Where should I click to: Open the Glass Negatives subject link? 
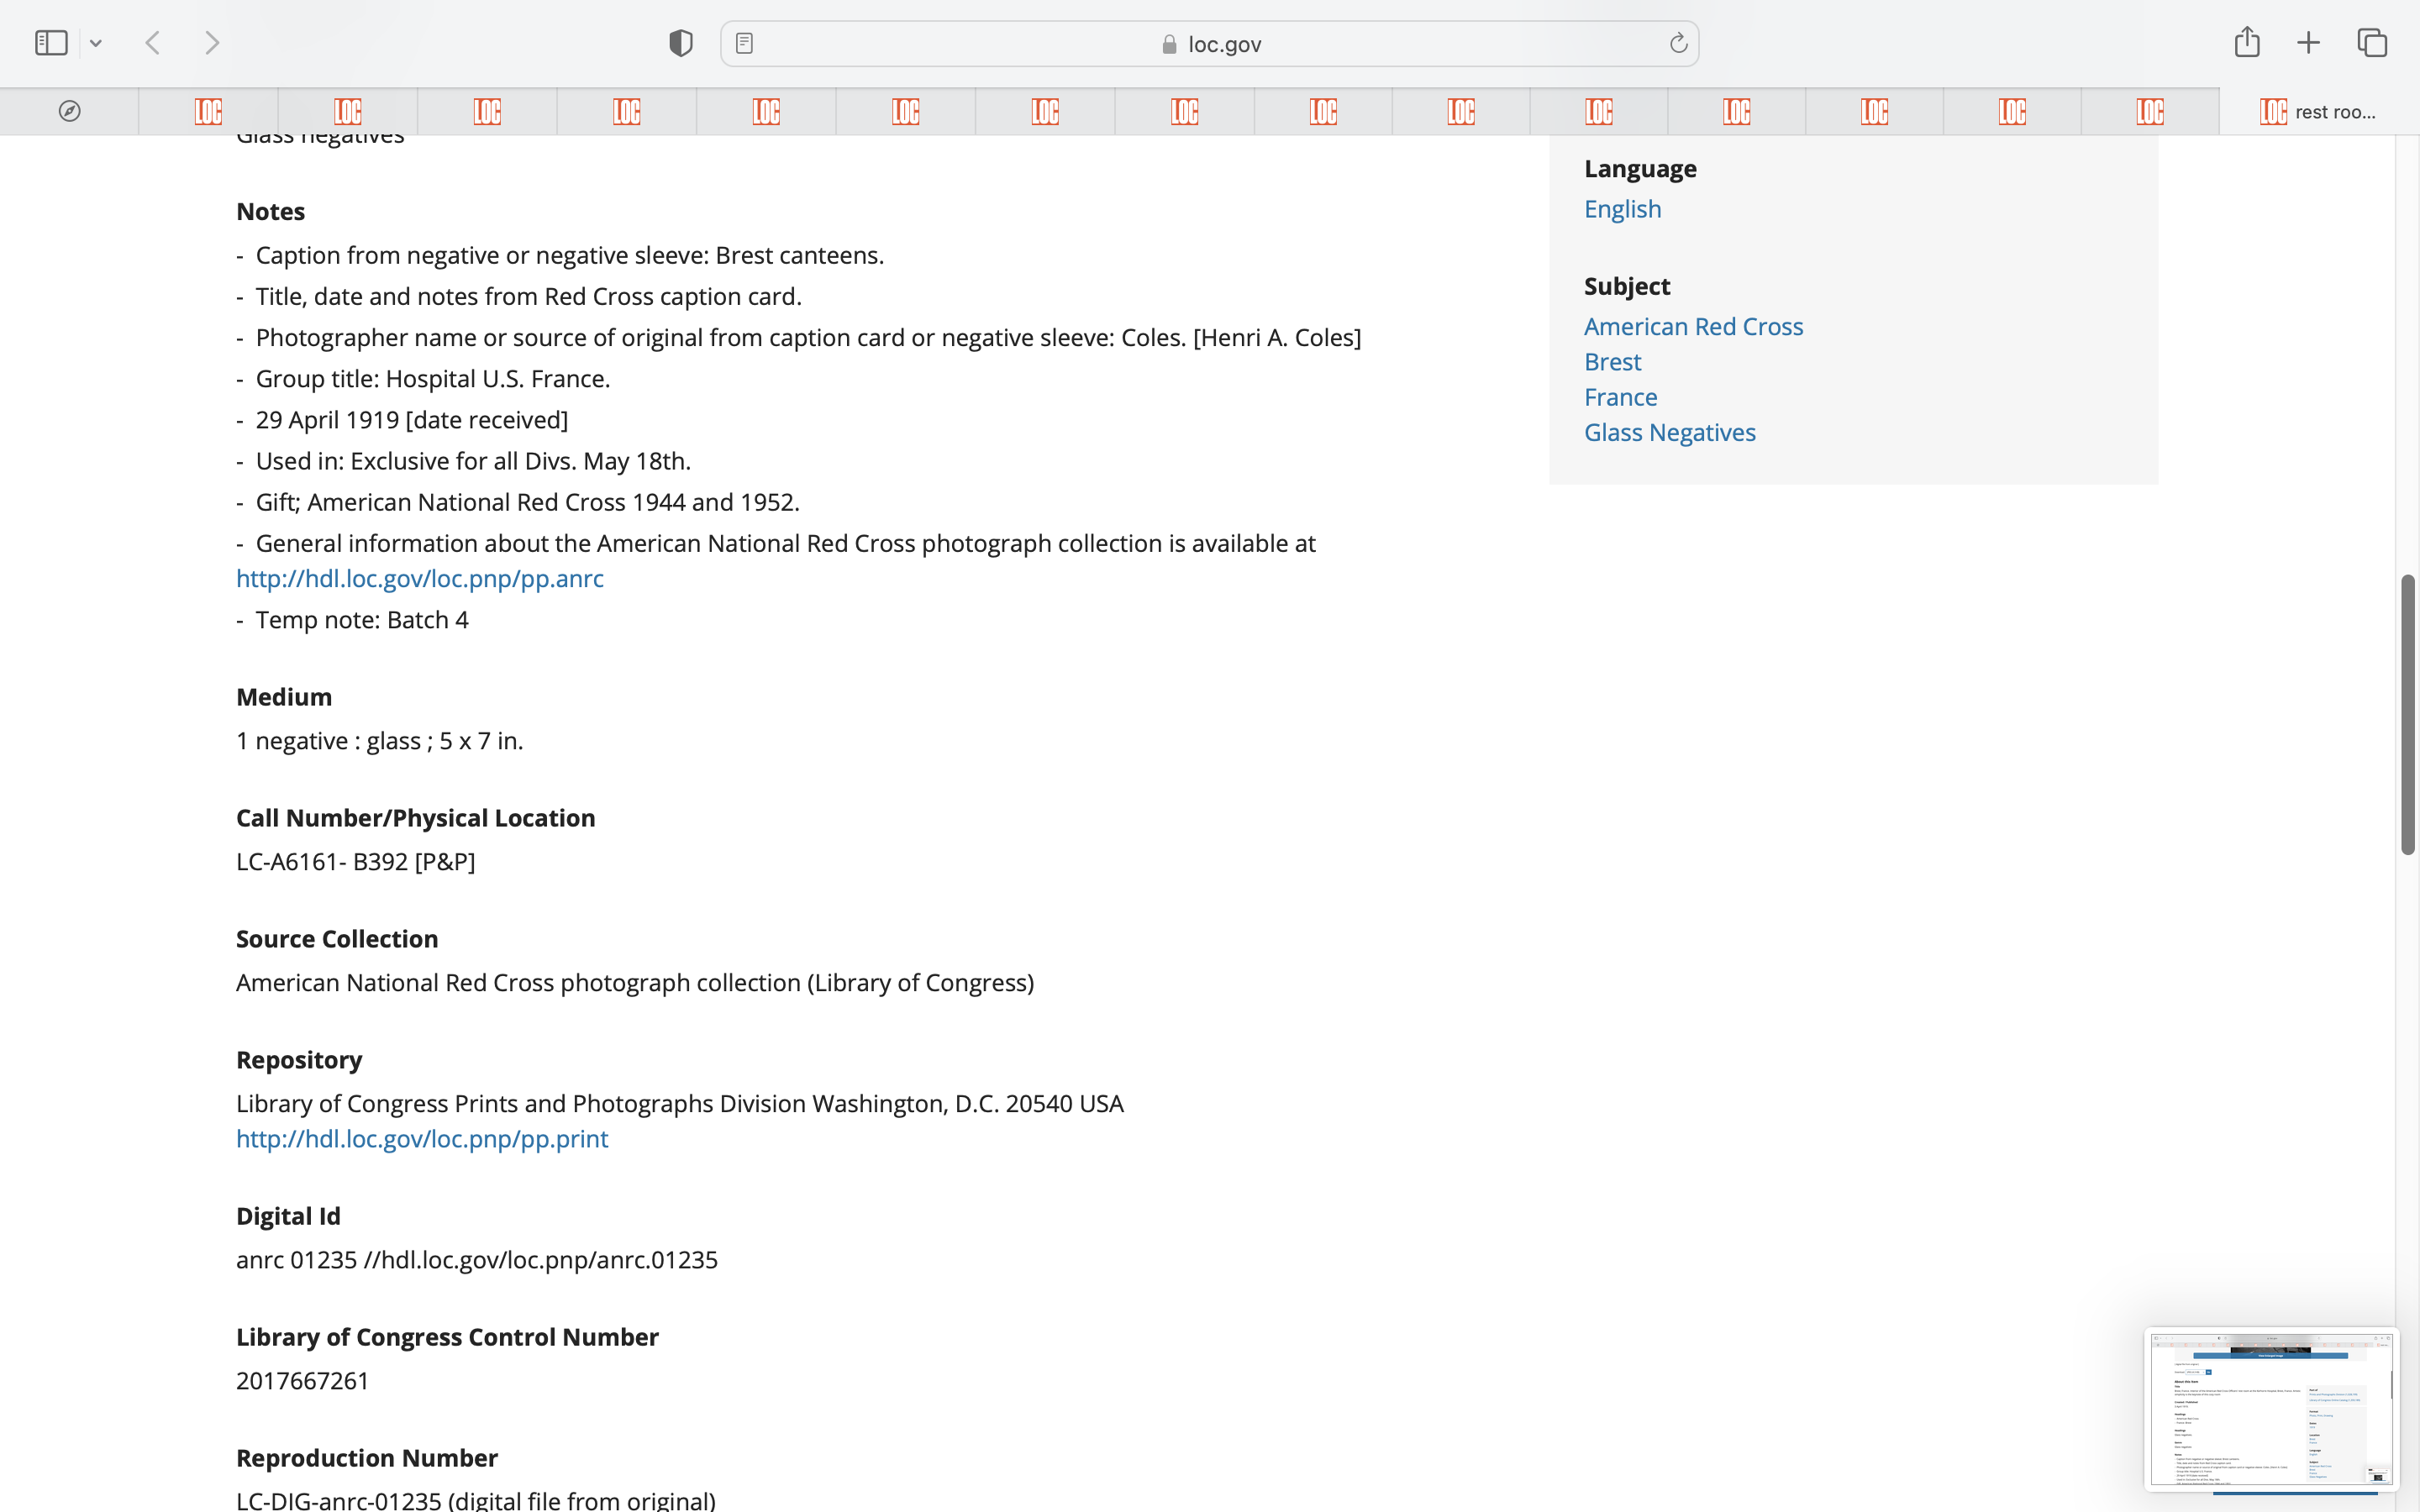[1669, 432]
